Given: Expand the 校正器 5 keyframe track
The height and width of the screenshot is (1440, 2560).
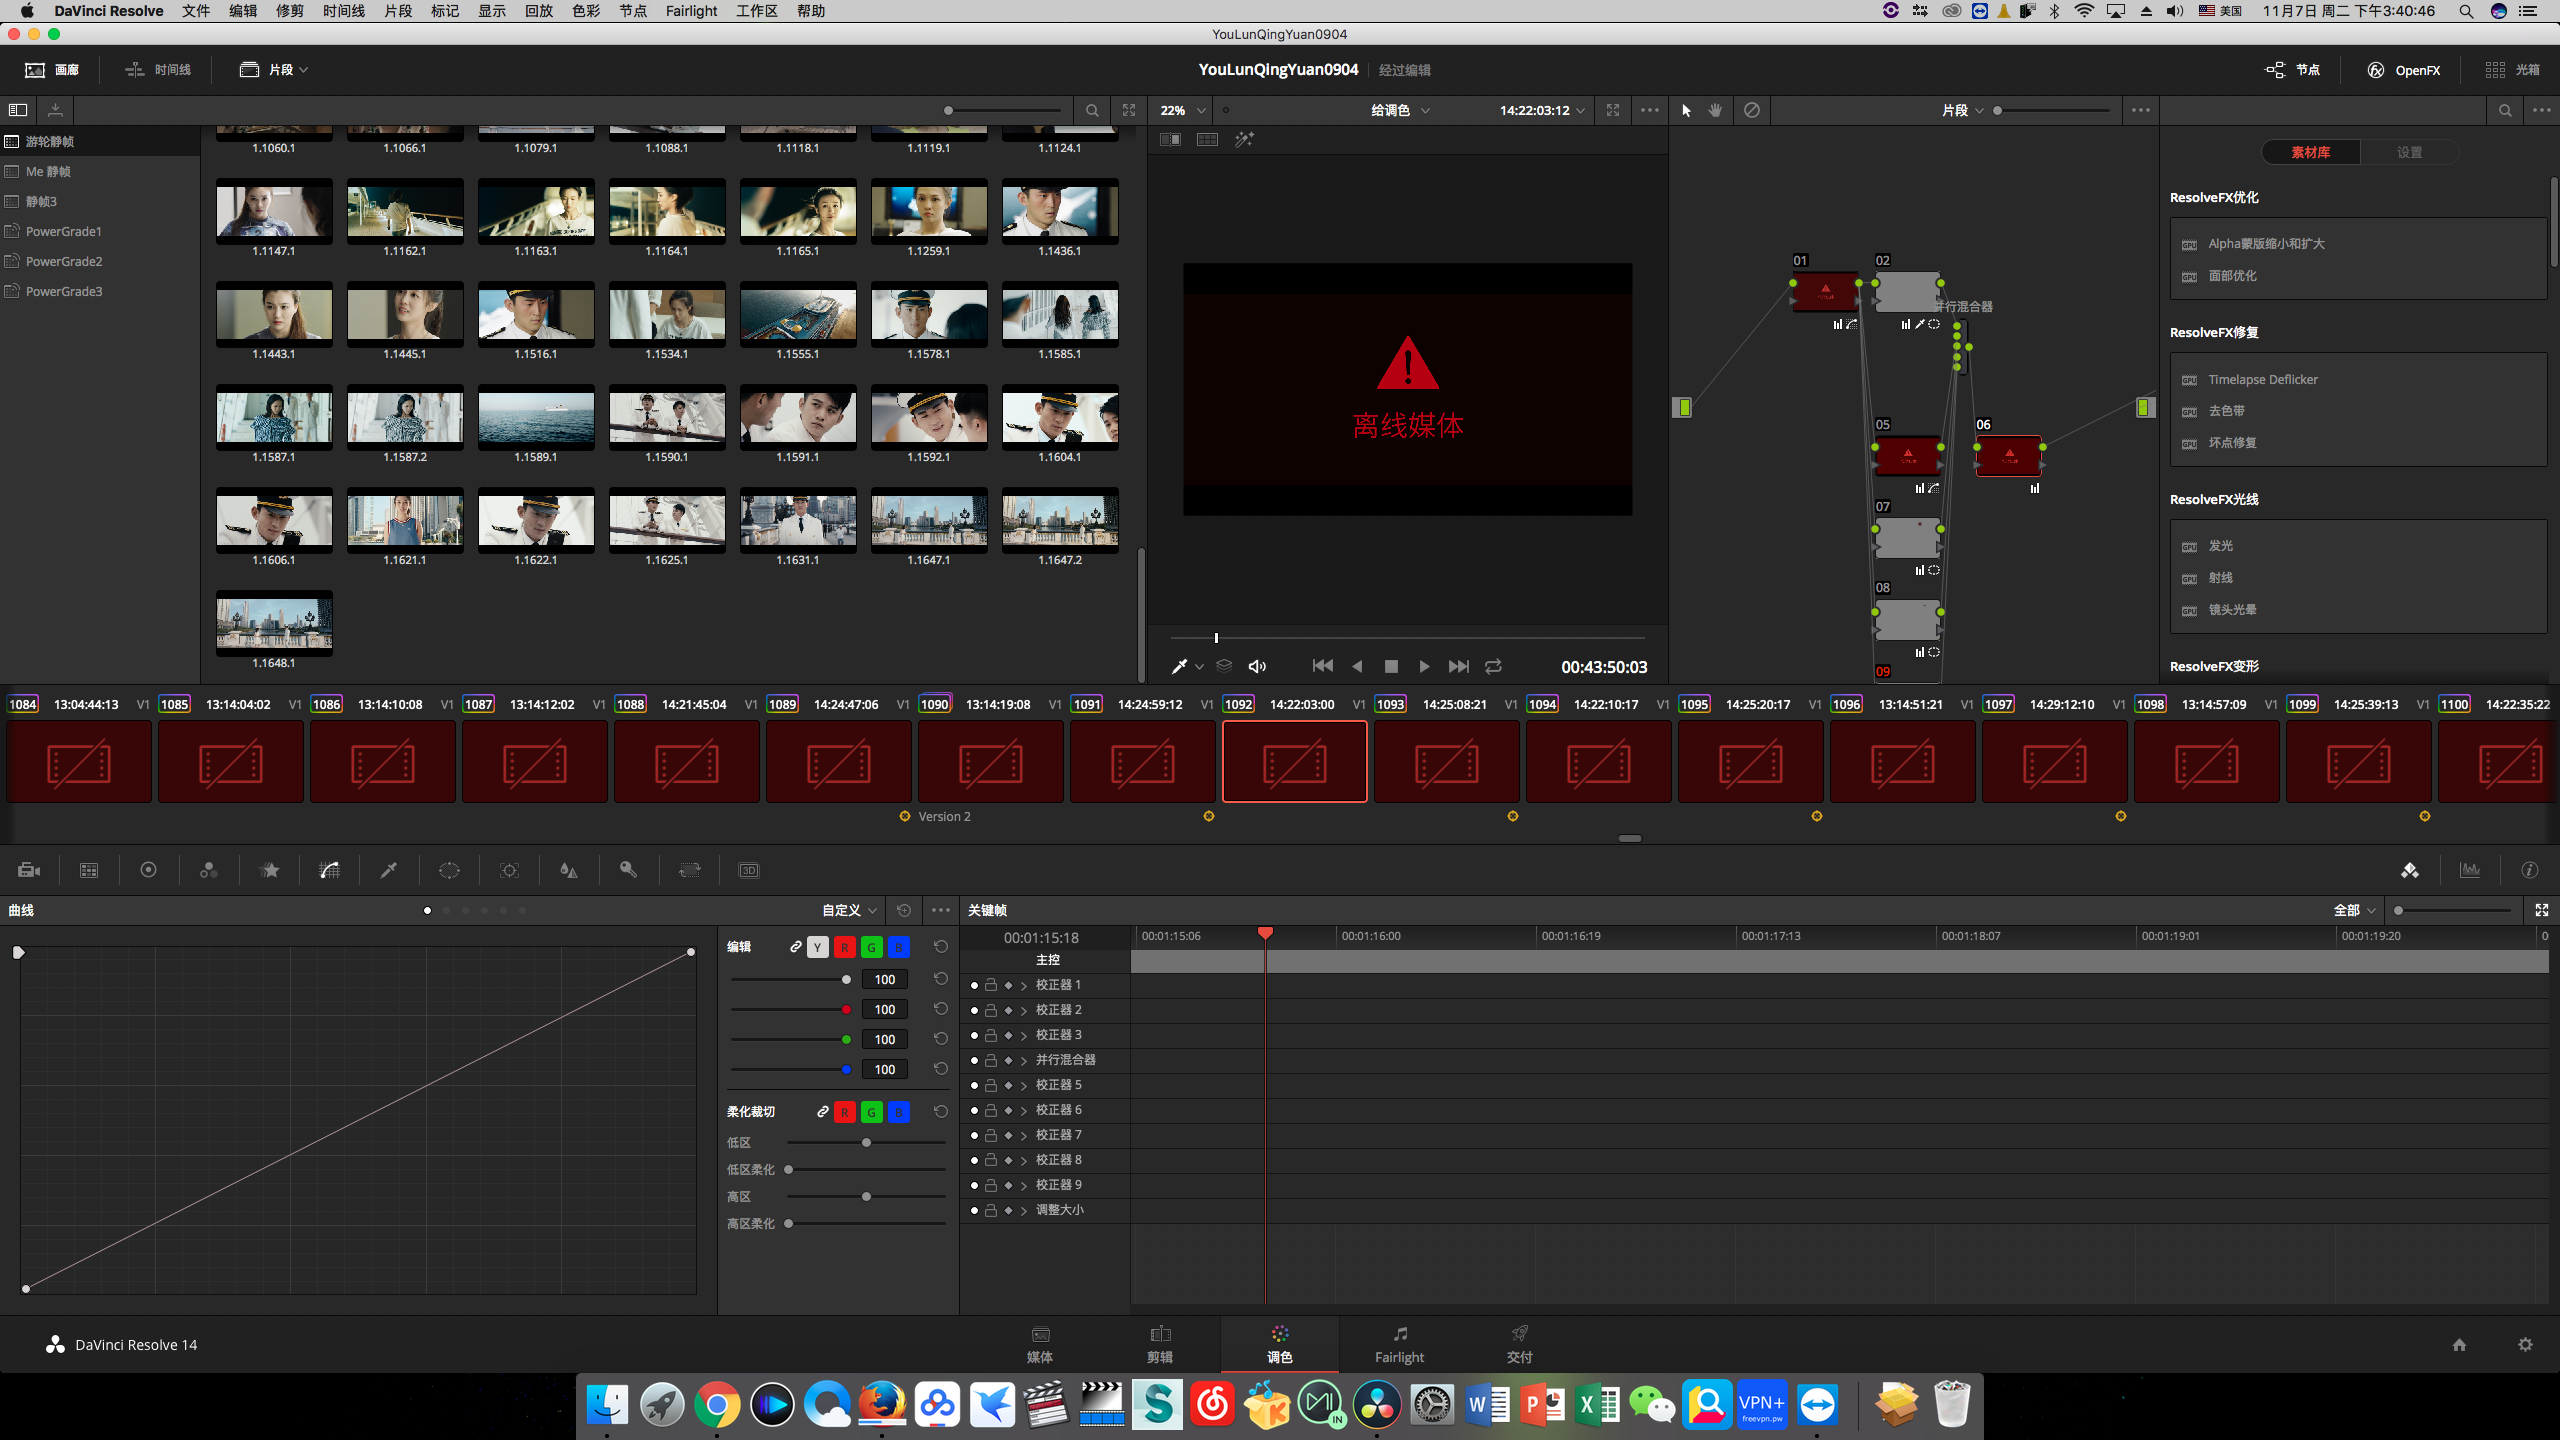Looking at the screenshot, I should tap(1024, 1085).
